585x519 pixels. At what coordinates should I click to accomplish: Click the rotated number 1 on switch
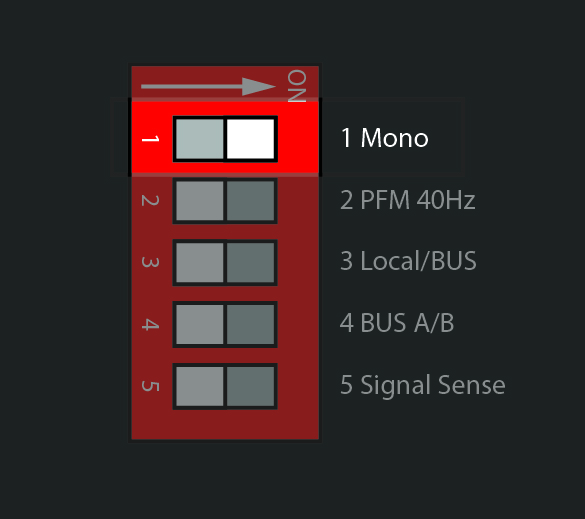coord(150,139)
